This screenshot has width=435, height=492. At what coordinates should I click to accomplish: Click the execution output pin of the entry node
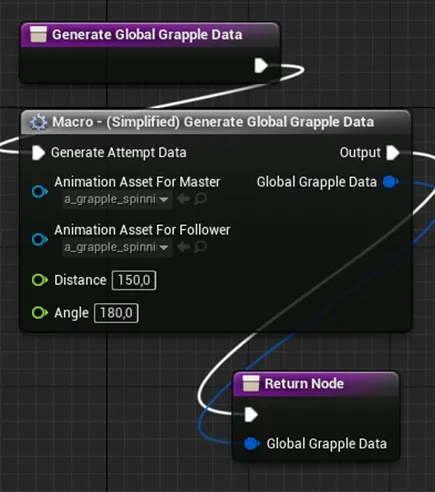pos(261,65)
